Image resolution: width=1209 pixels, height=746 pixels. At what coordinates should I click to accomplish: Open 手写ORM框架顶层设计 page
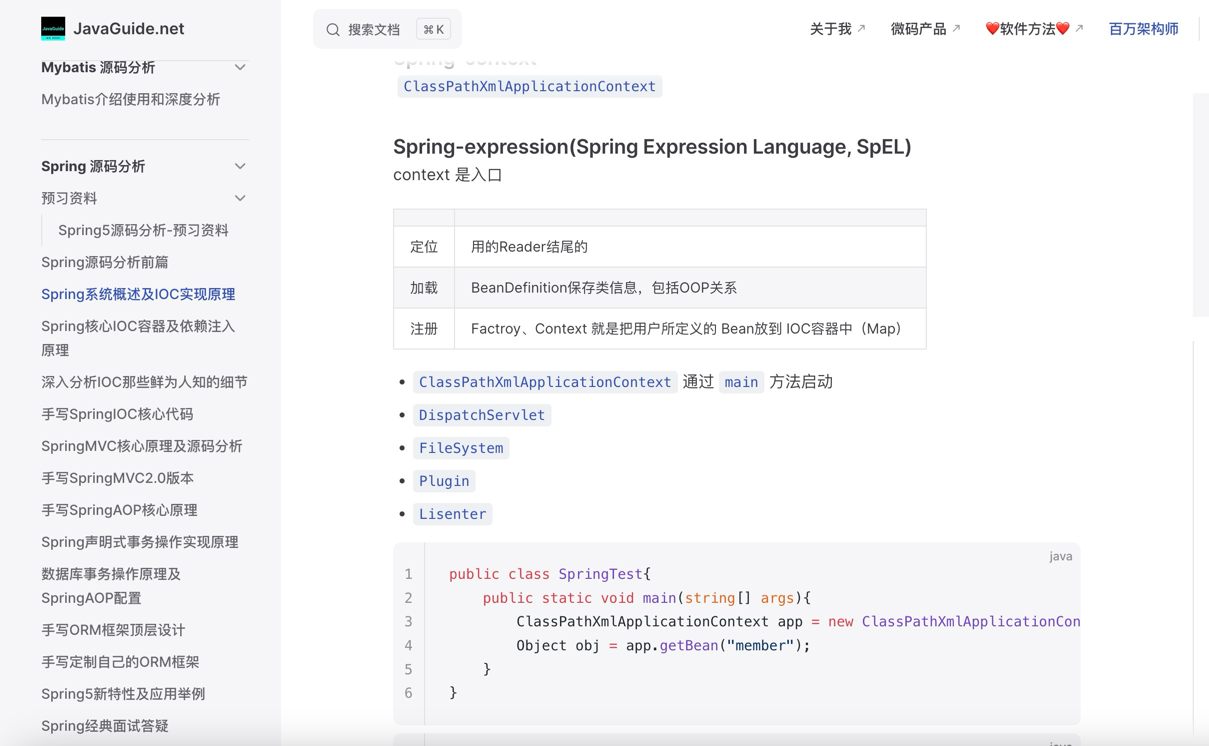tap(113, 630)
